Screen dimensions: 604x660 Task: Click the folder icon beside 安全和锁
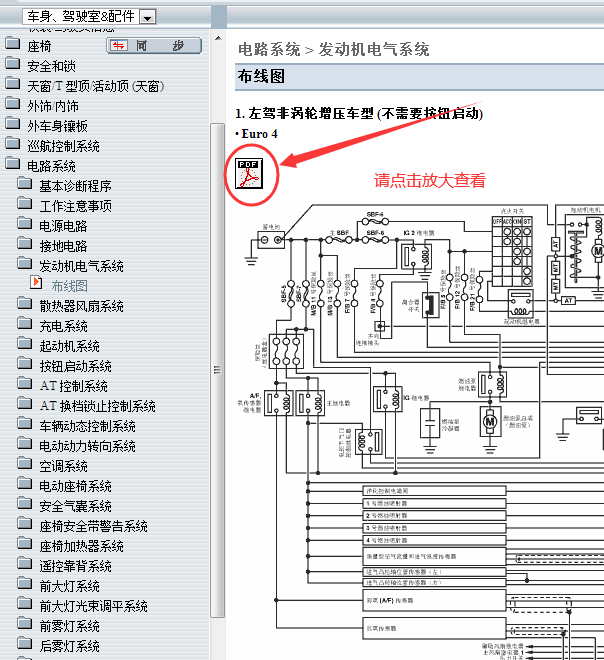[x=13, y=64]
